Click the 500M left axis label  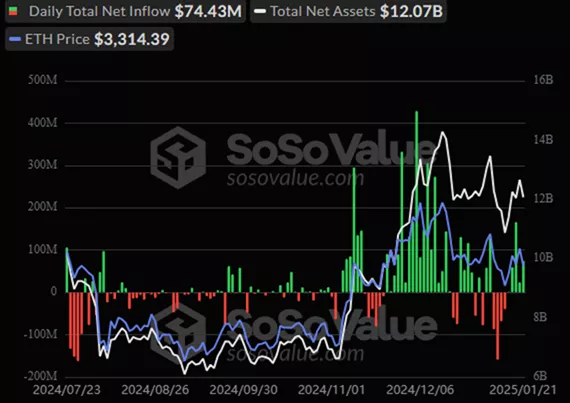click(x=43, y=80)
